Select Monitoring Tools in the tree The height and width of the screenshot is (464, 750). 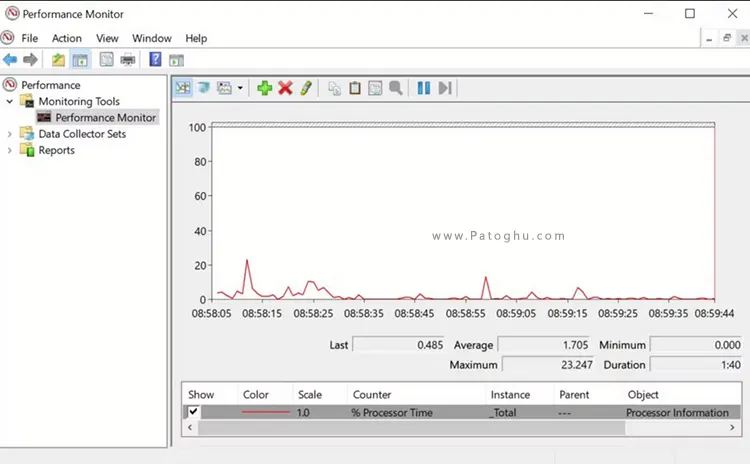(x=79, y=101)
